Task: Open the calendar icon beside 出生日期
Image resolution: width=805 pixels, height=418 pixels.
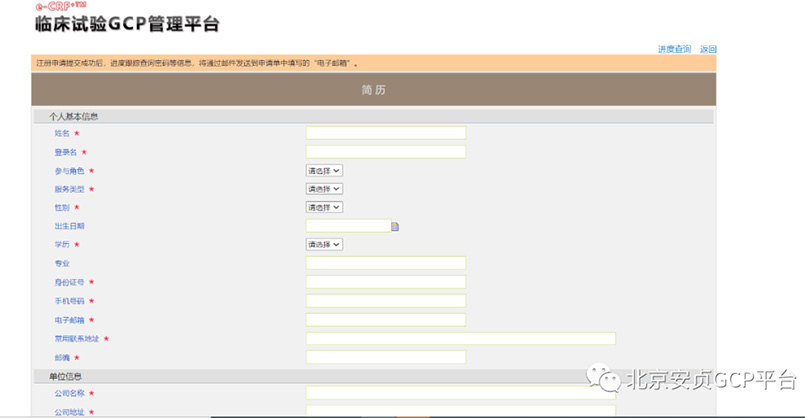Action: [395, 226]
